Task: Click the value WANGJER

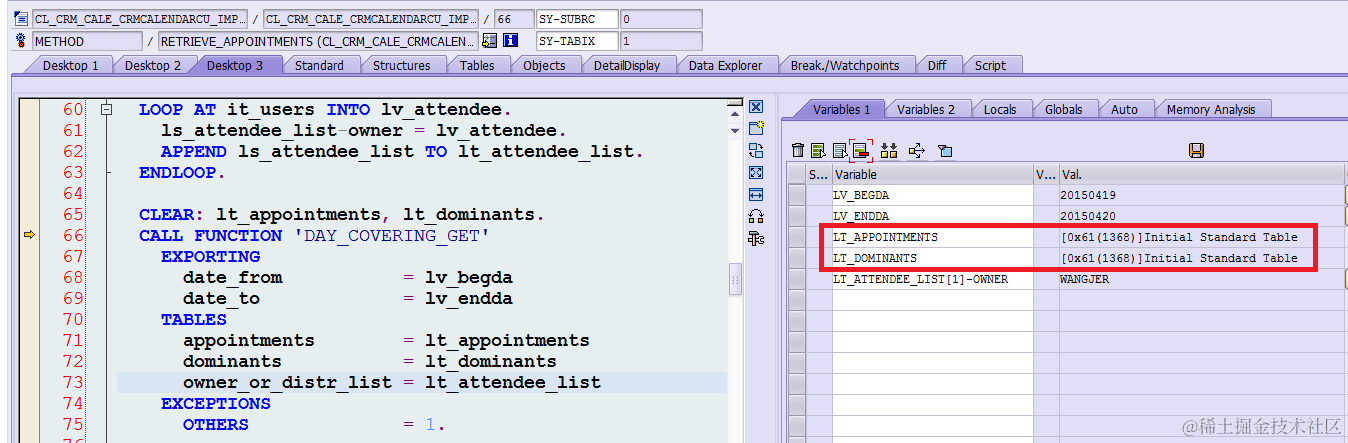Action: point(1084,279)
